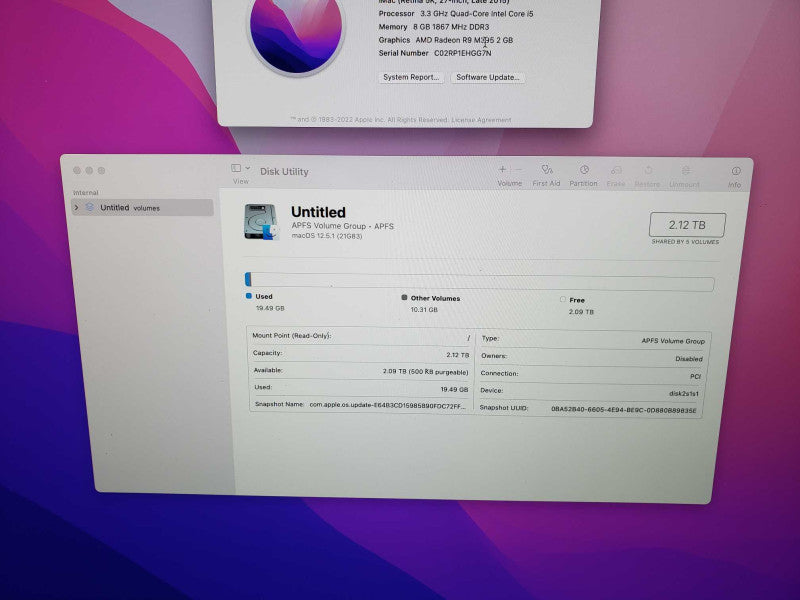This screenshot has width=800, height=600.
Task: Click the Device disk2s1s1 value
Action: point(684,393)
